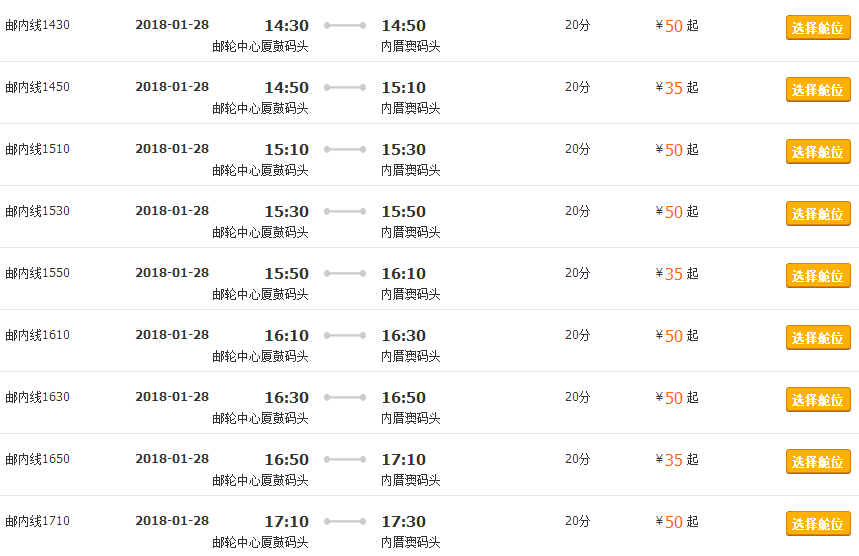859x556 pixels.
Task: Select cabin for the 16:30 departure
Action: [x=818, y=399]
